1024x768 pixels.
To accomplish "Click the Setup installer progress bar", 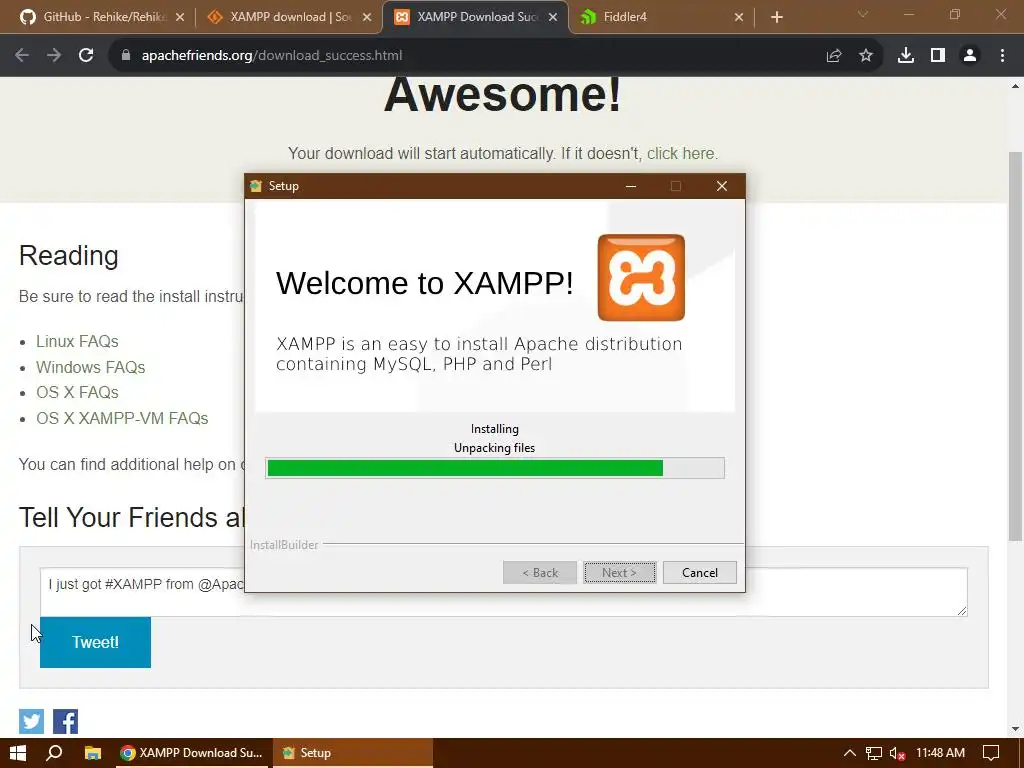I will (x=495, y=468).
